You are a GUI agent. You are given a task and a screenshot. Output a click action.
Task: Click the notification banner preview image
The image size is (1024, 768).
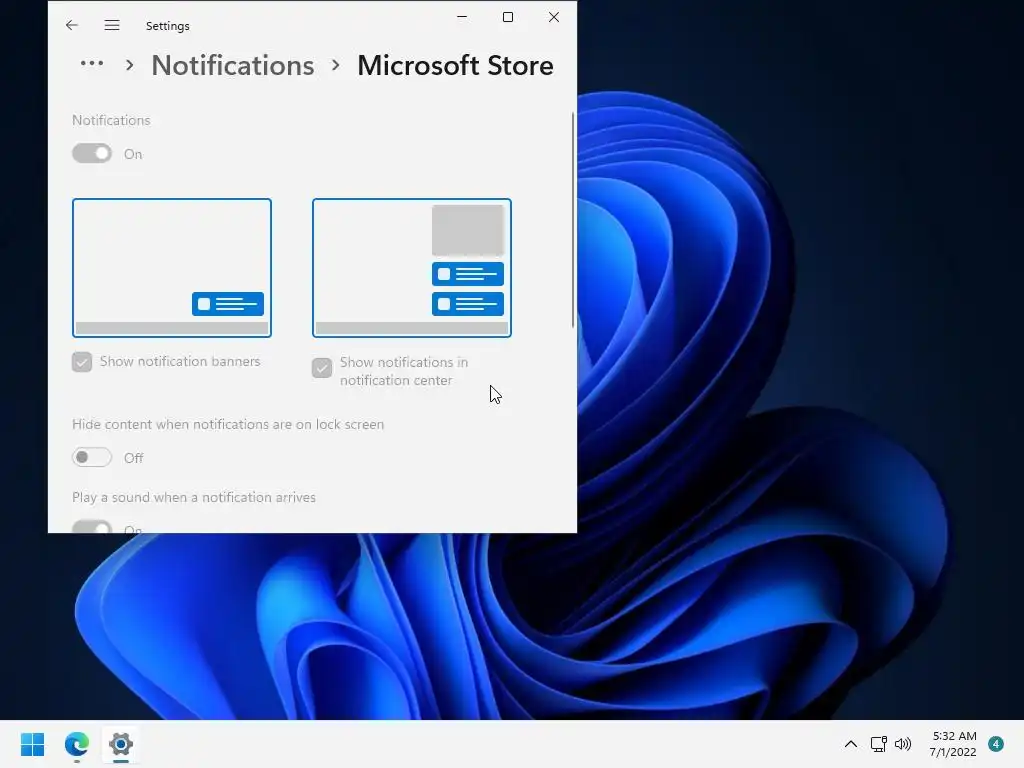(172, 268)
